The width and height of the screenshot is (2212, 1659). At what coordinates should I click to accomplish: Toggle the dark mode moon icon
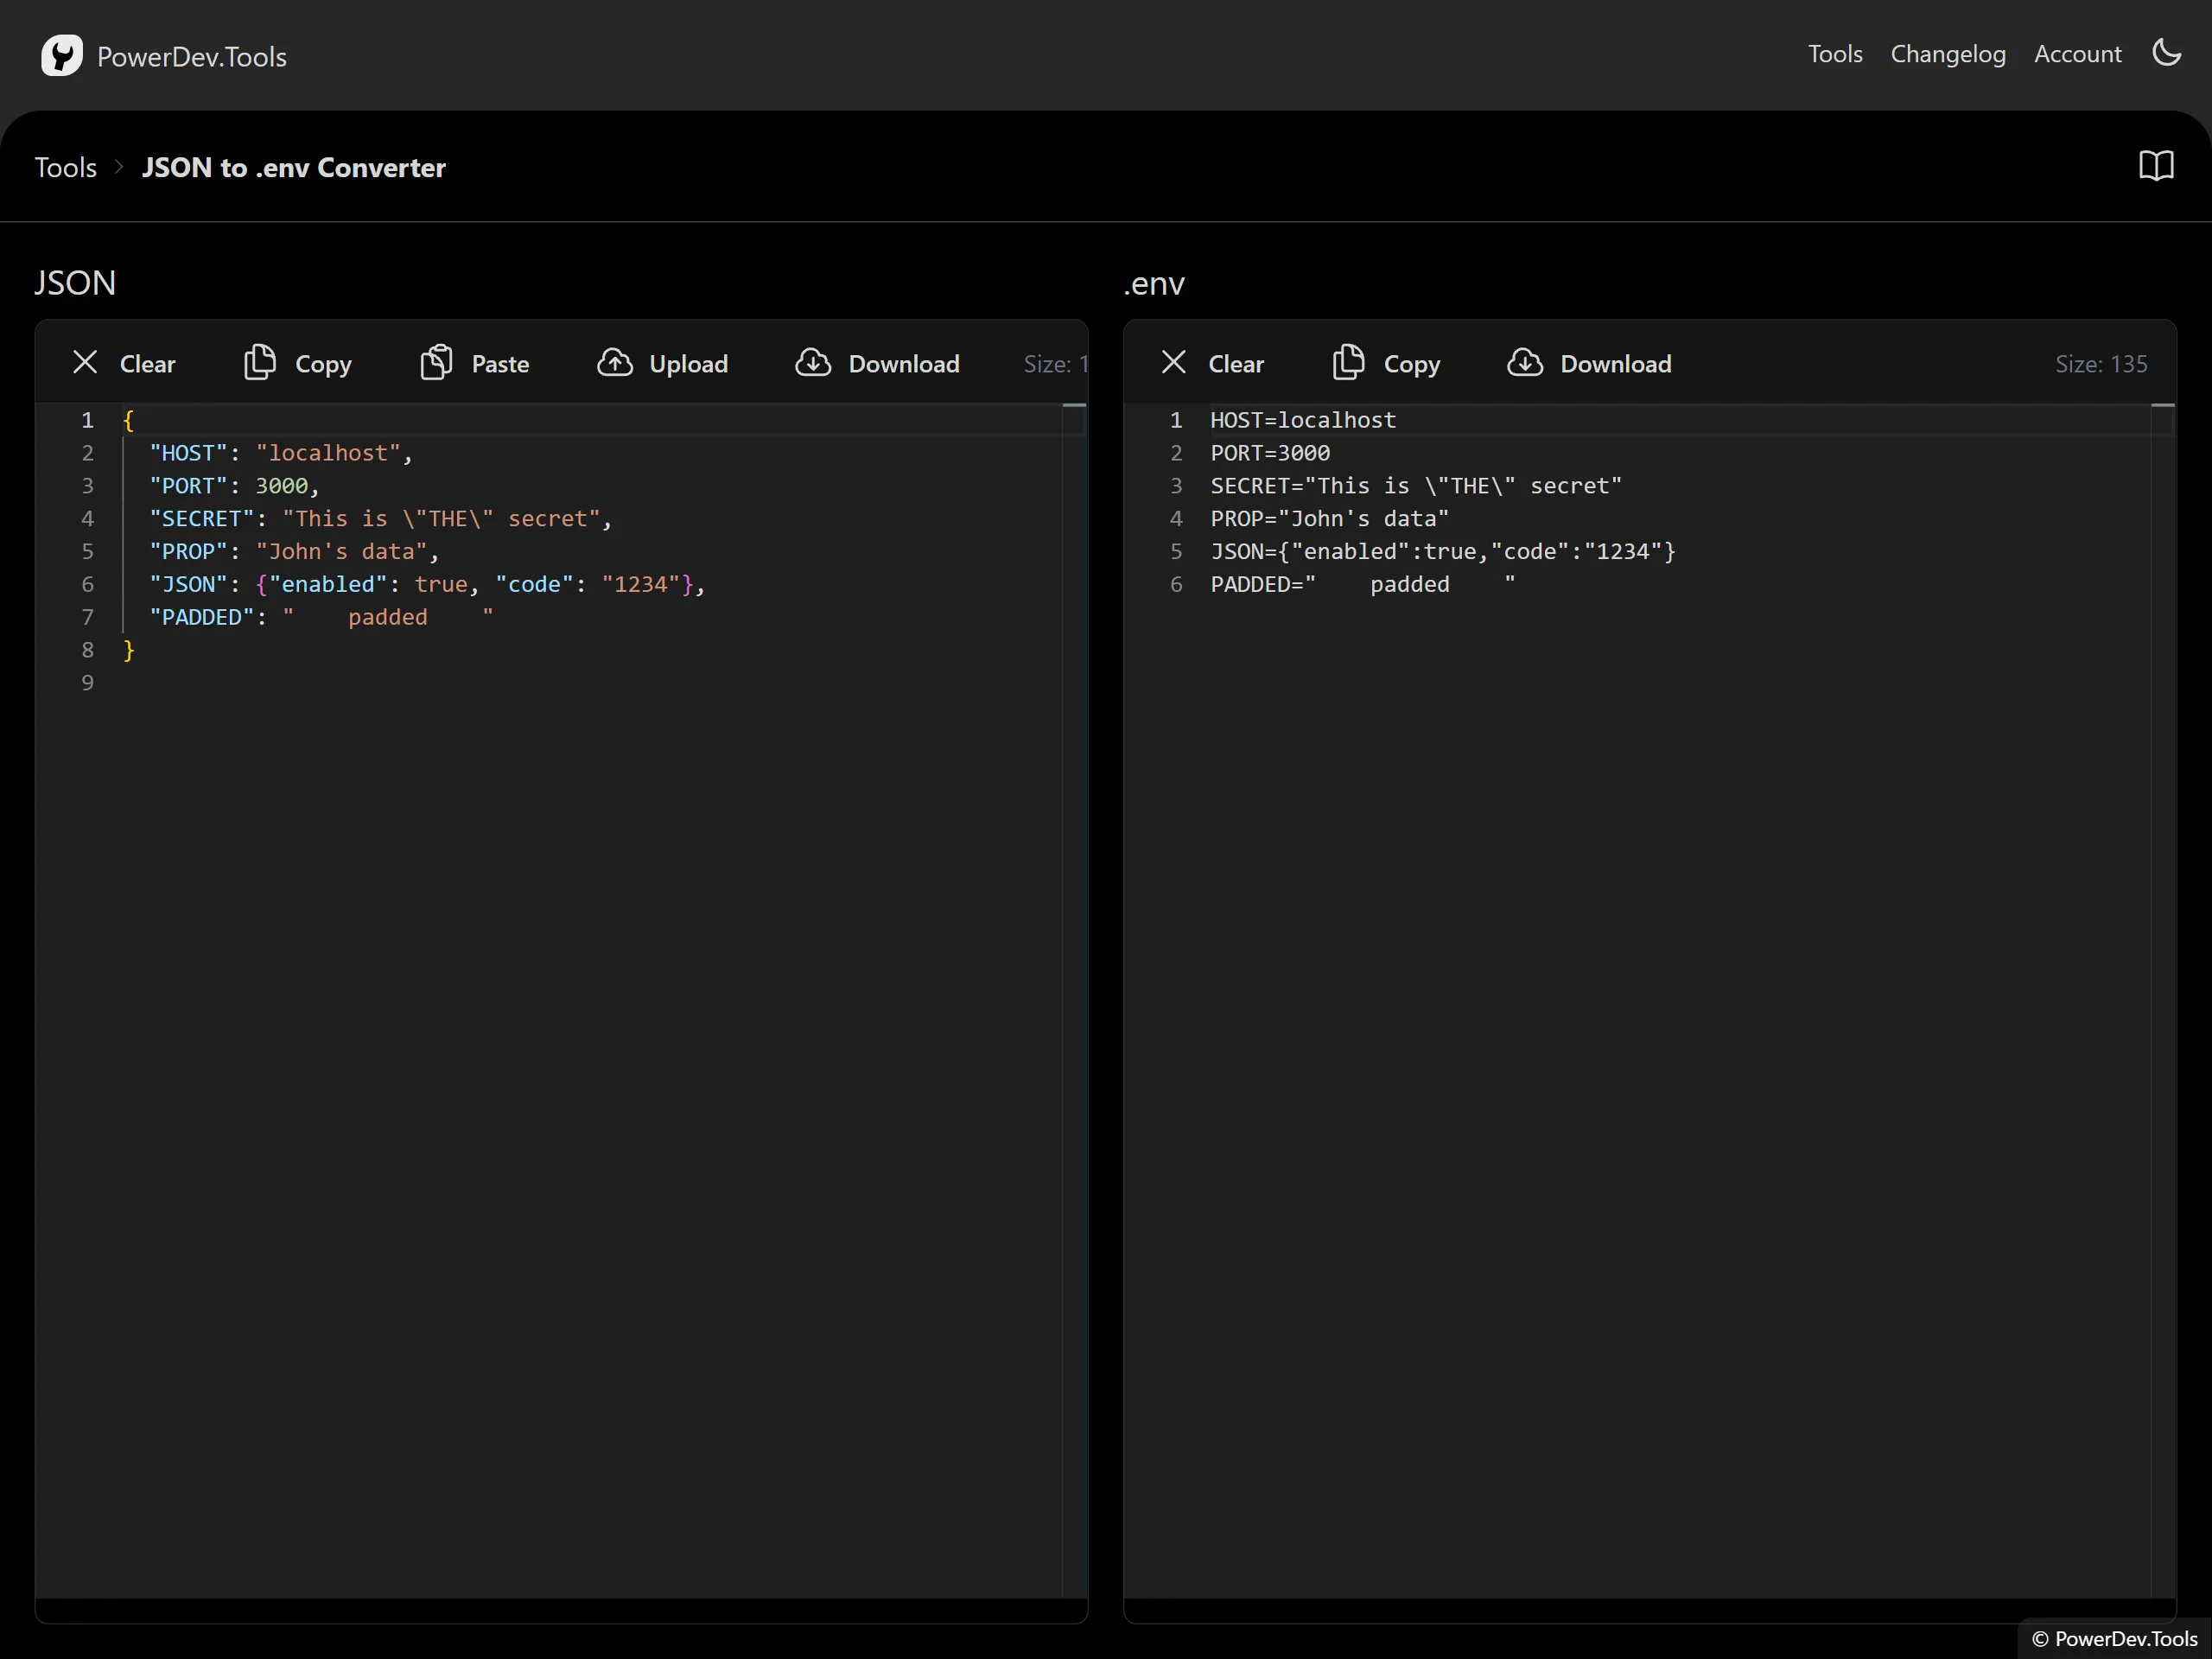pos(2166,53)
